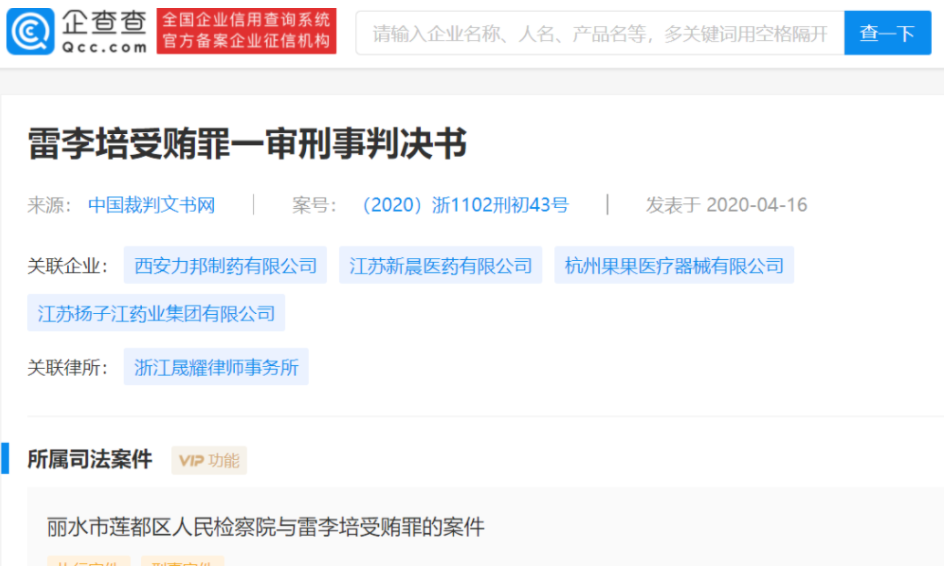Image resolution: width=944 pixels, height=567 pixels.
Task: Open 西安力邦制药有限公司 company tag
Action: pyautogui.click(x=225, y=265)
